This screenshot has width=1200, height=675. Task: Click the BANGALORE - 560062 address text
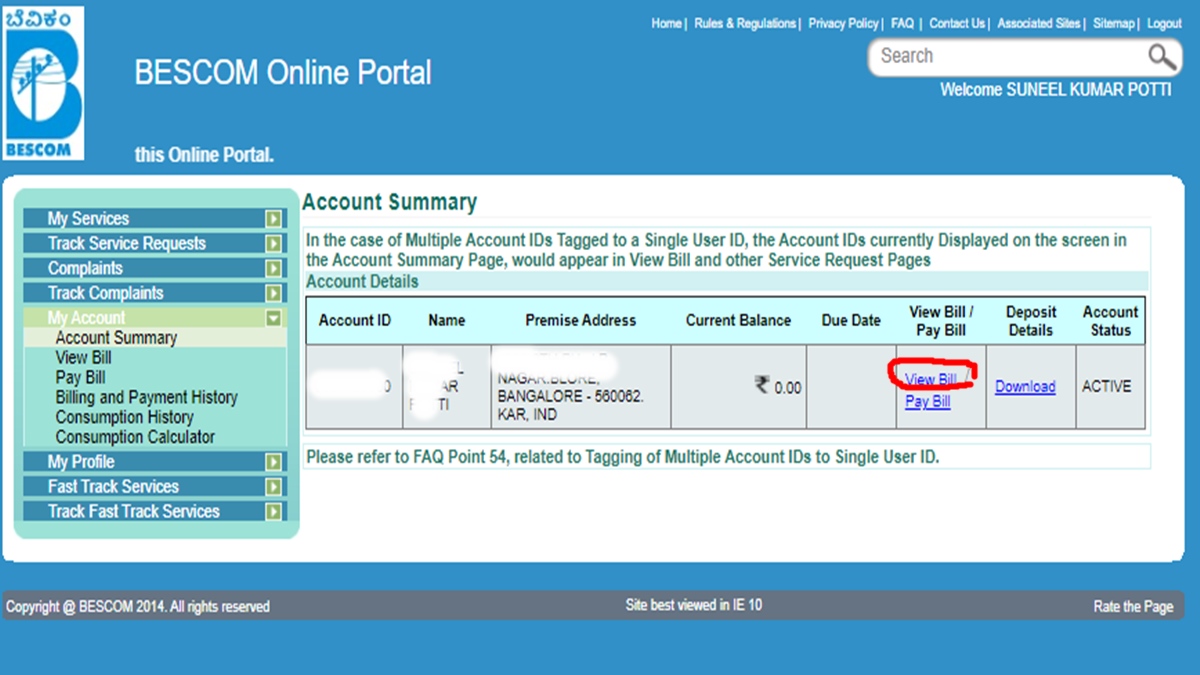570,397
